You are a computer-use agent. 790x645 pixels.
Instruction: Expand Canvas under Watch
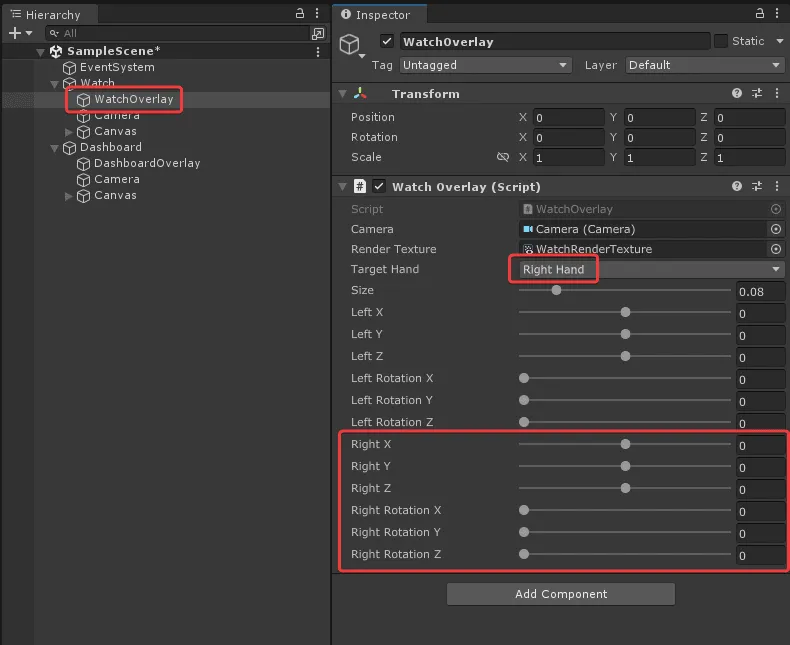click(x=69, y=132)
